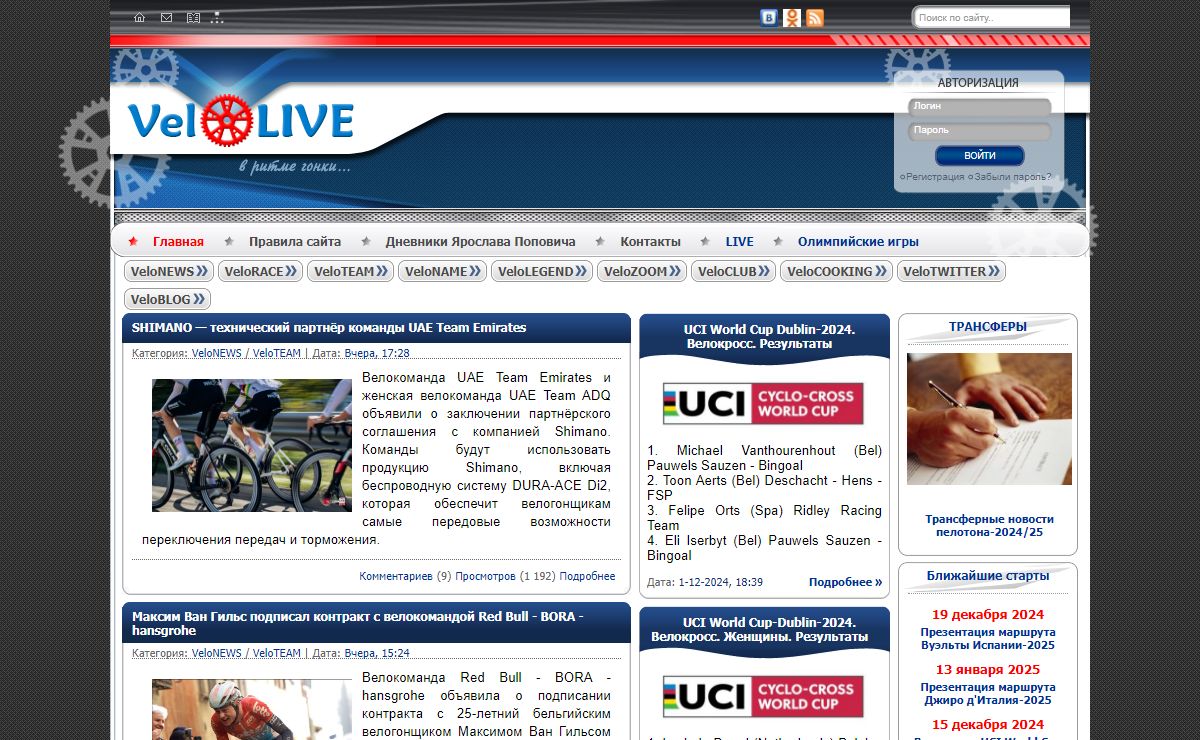Select the VeloNEWS category tab
Viewport: 1200px width, 740px height.
(x=169, y=271)
